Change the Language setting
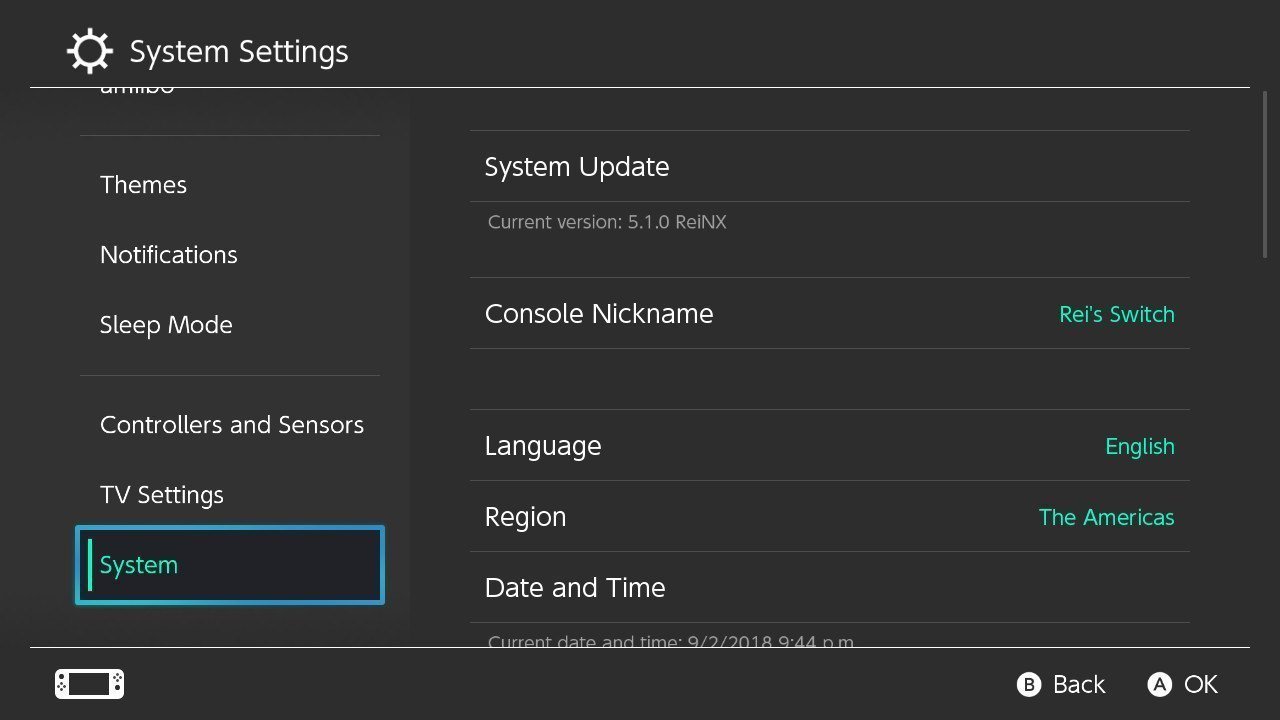 tap(830, 445)
